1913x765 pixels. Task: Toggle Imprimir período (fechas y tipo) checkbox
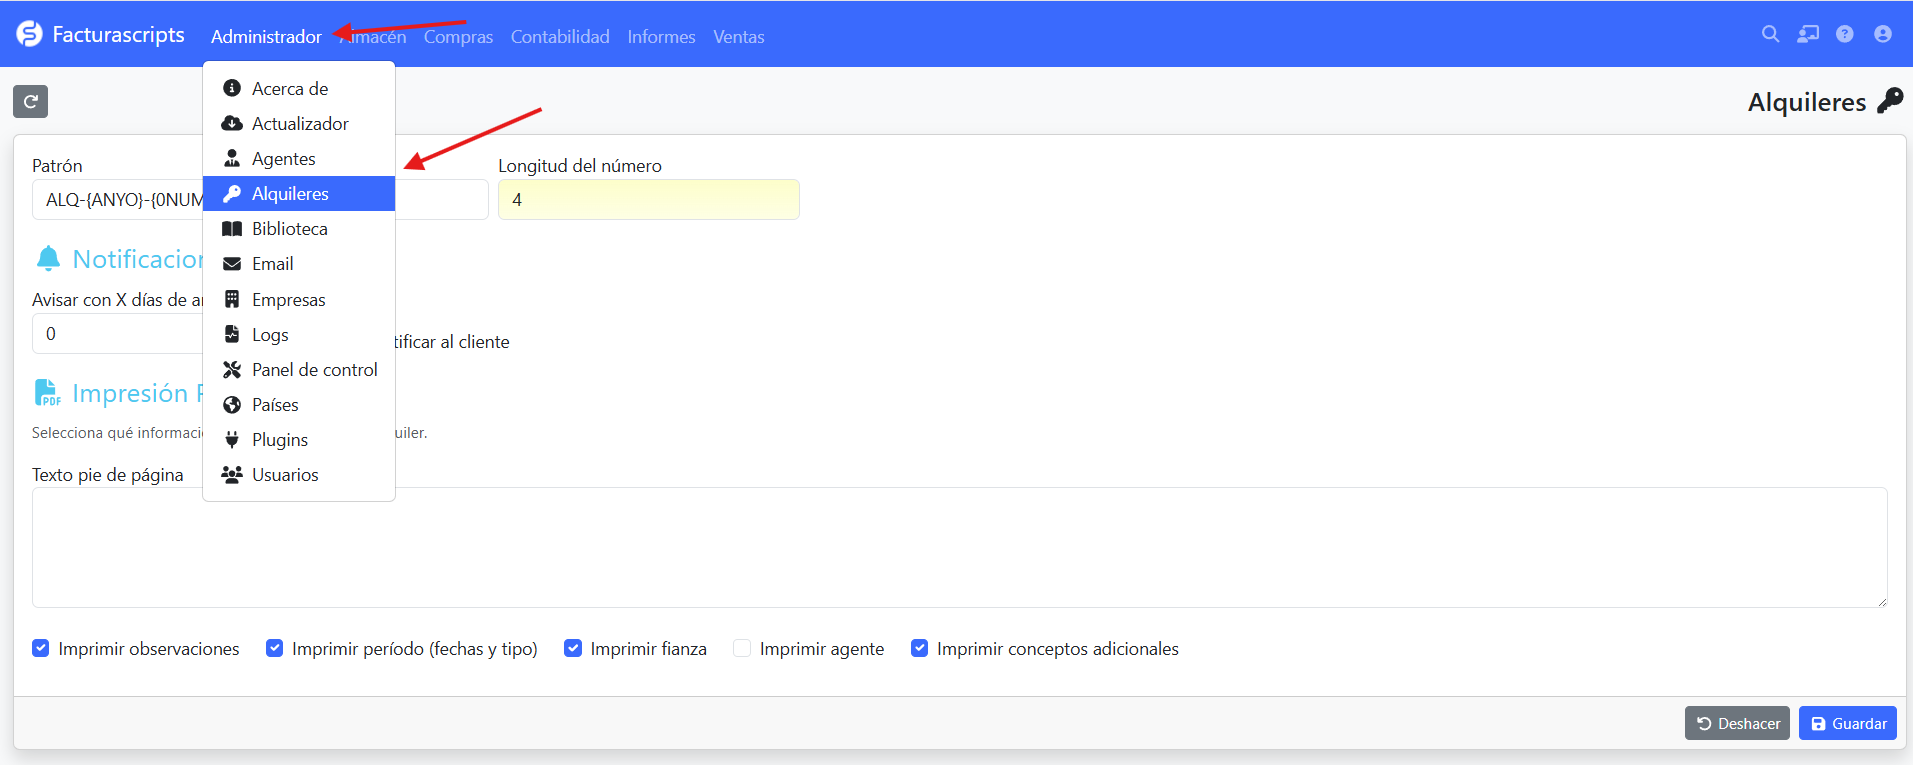coord(274,648)
